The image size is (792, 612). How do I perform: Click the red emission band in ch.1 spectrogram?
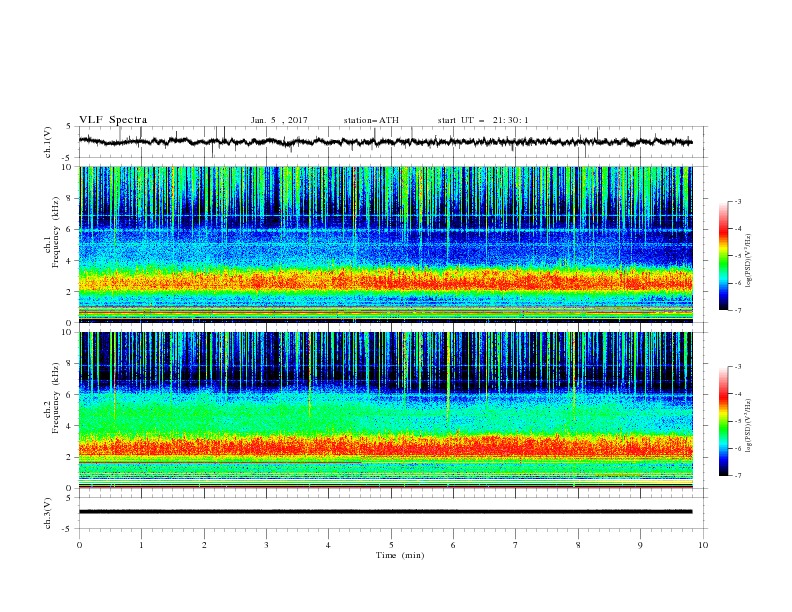(385, 279)
